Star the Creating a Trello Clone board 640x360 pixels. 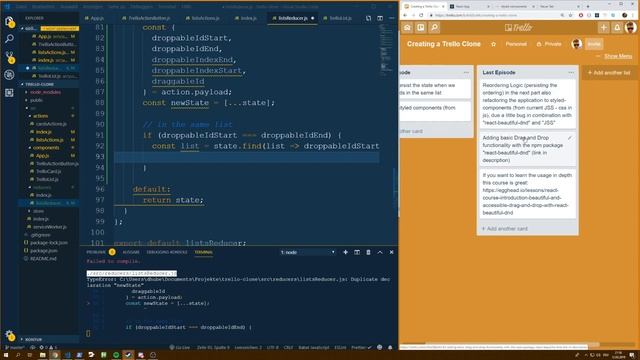tap(493, 44)
